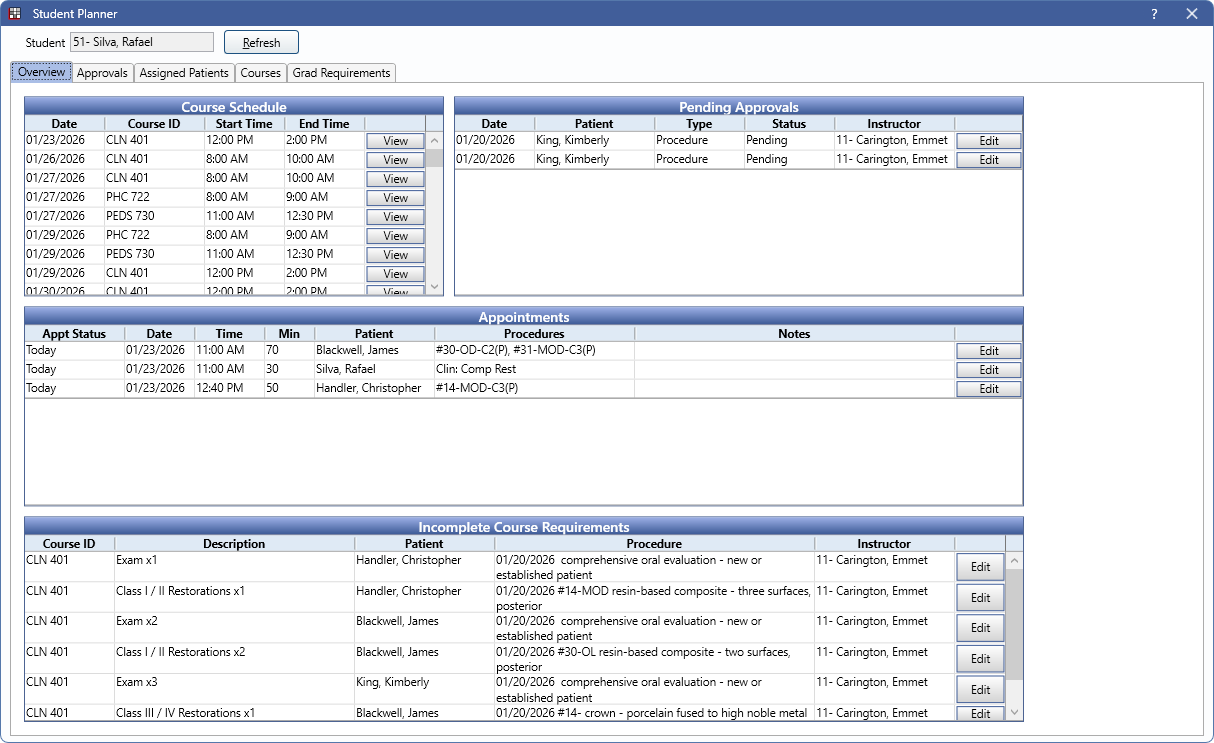This screenshot has height=743, width=1214.
Task: Sort Pending Approvals by Status column header
Action: [788, 124]
